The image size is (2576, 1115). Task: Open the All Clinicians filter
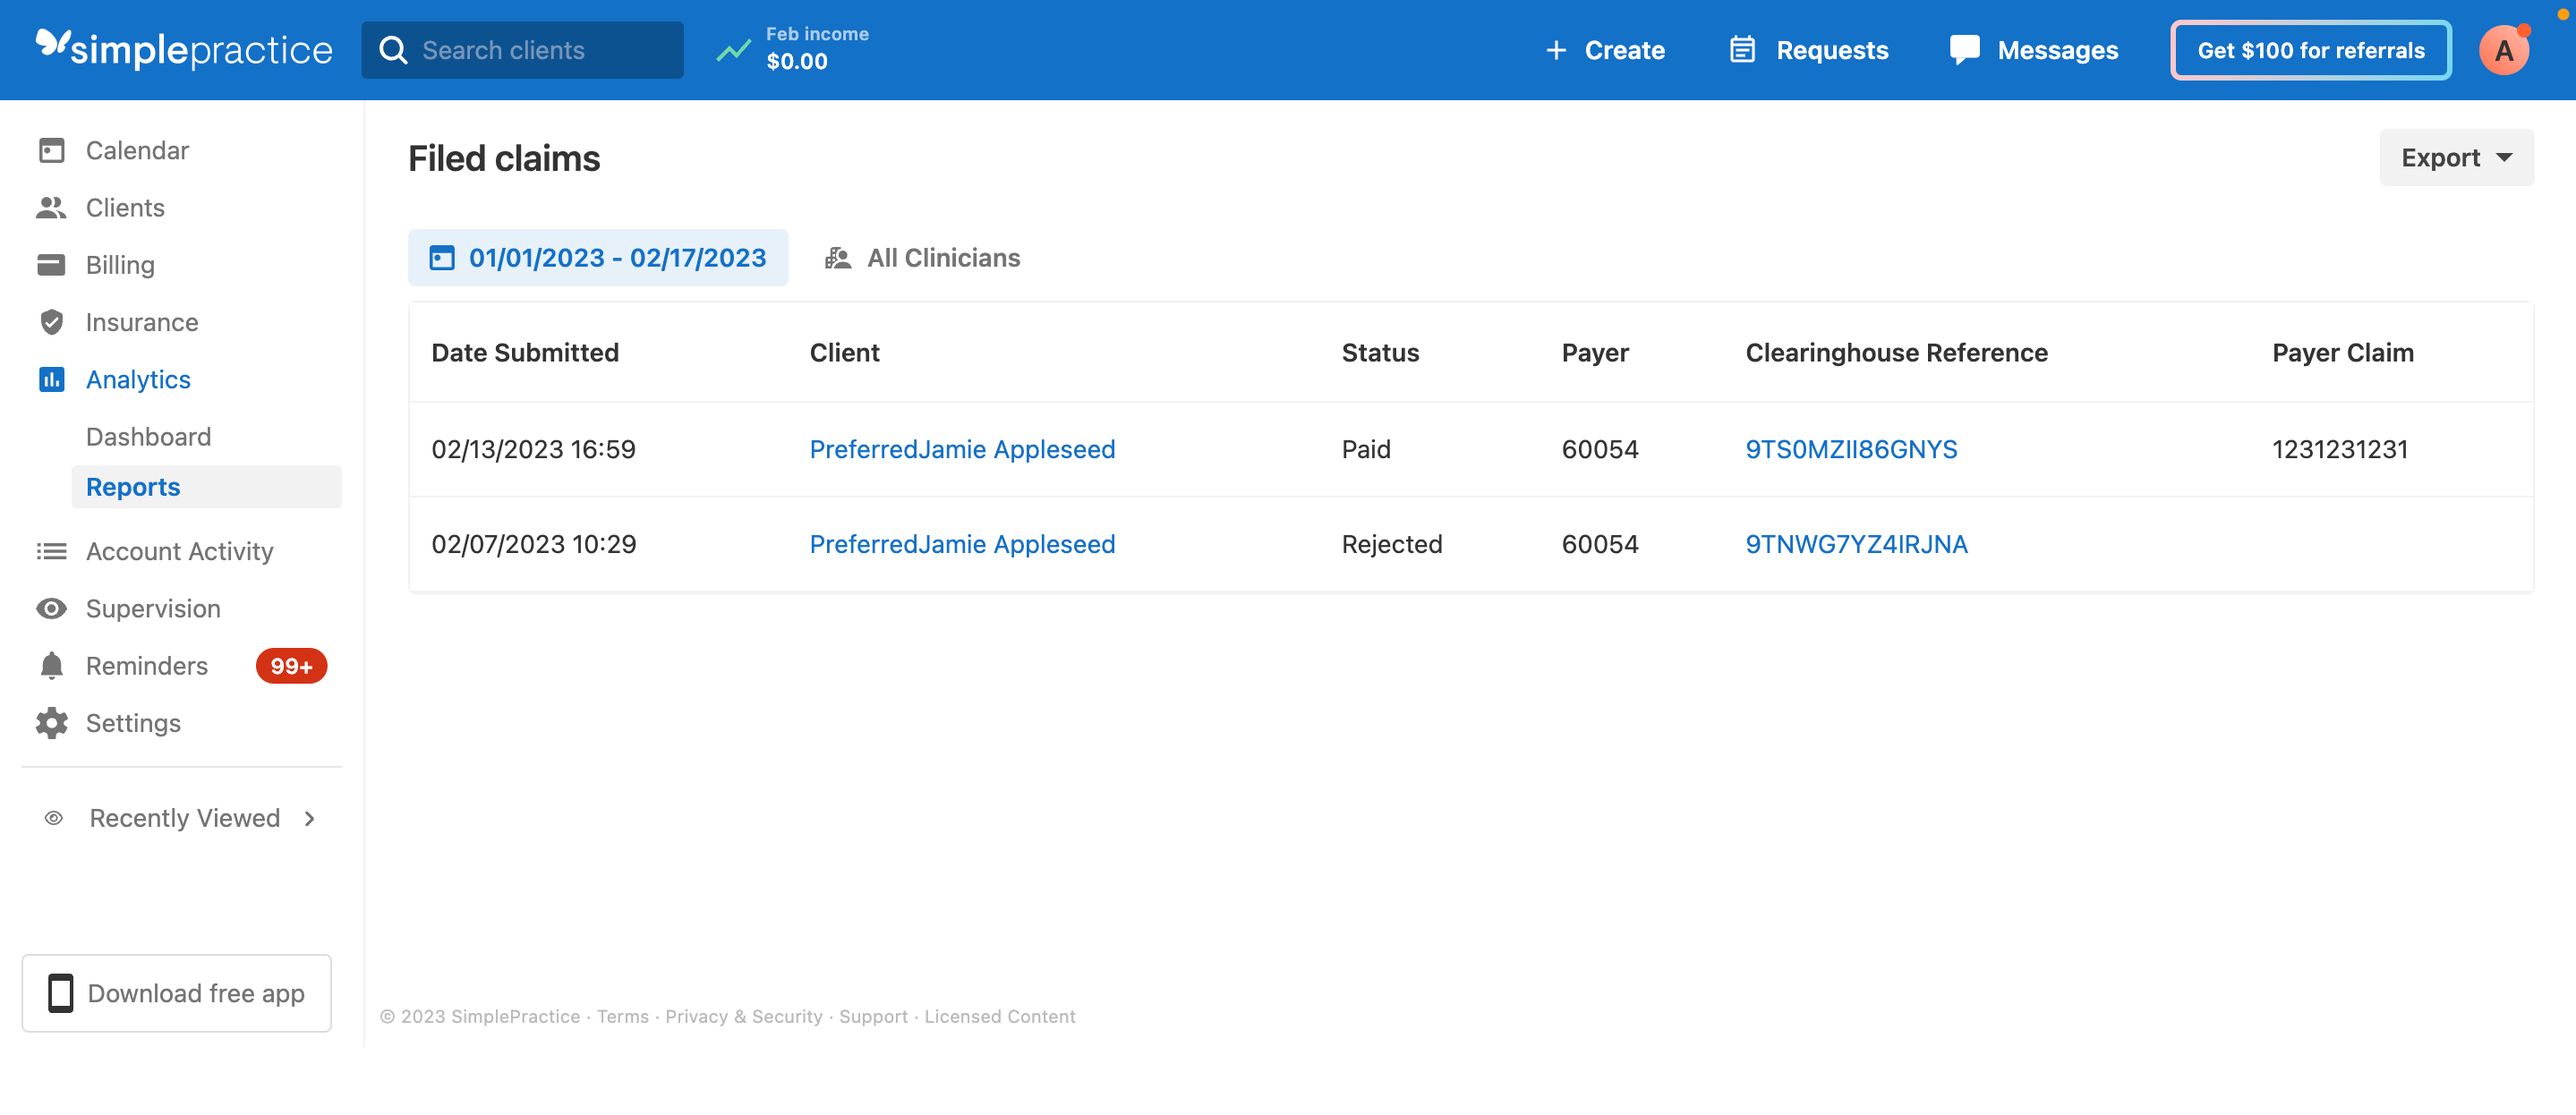922,258
